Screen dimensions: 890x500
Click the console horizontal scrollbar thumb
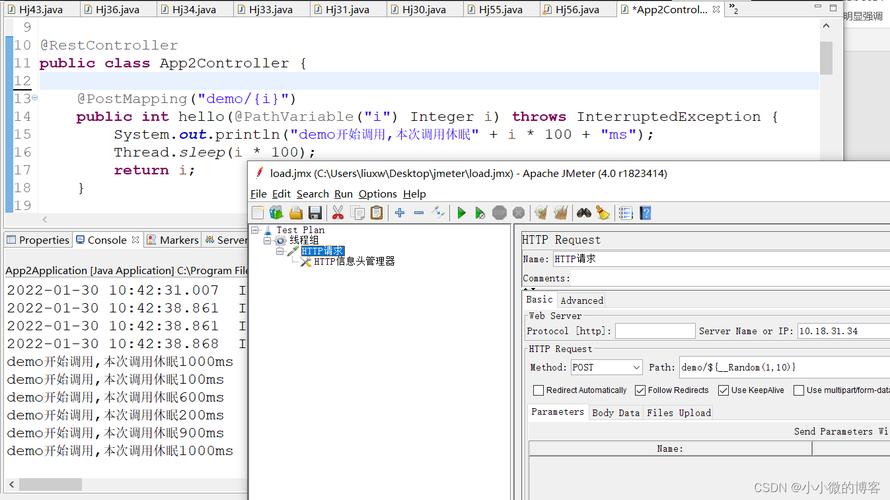[51, 485]
